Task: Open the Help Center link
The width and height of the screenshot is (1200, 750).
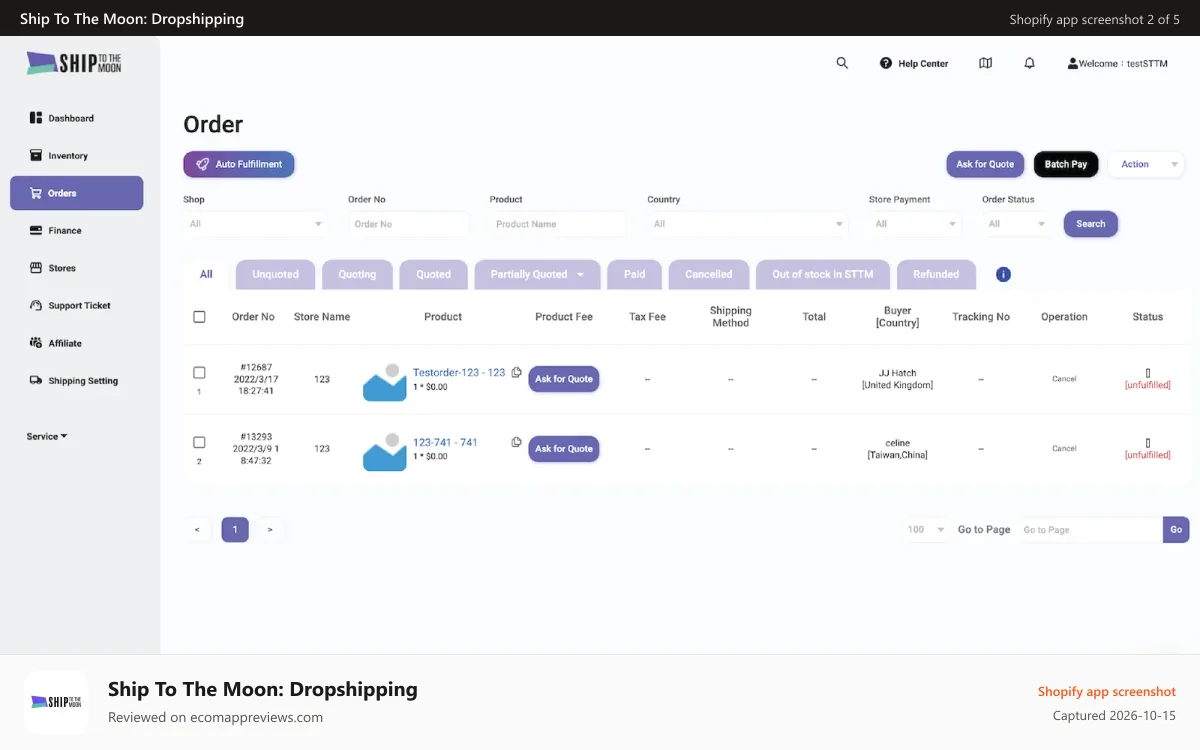Action: [914, 63]
